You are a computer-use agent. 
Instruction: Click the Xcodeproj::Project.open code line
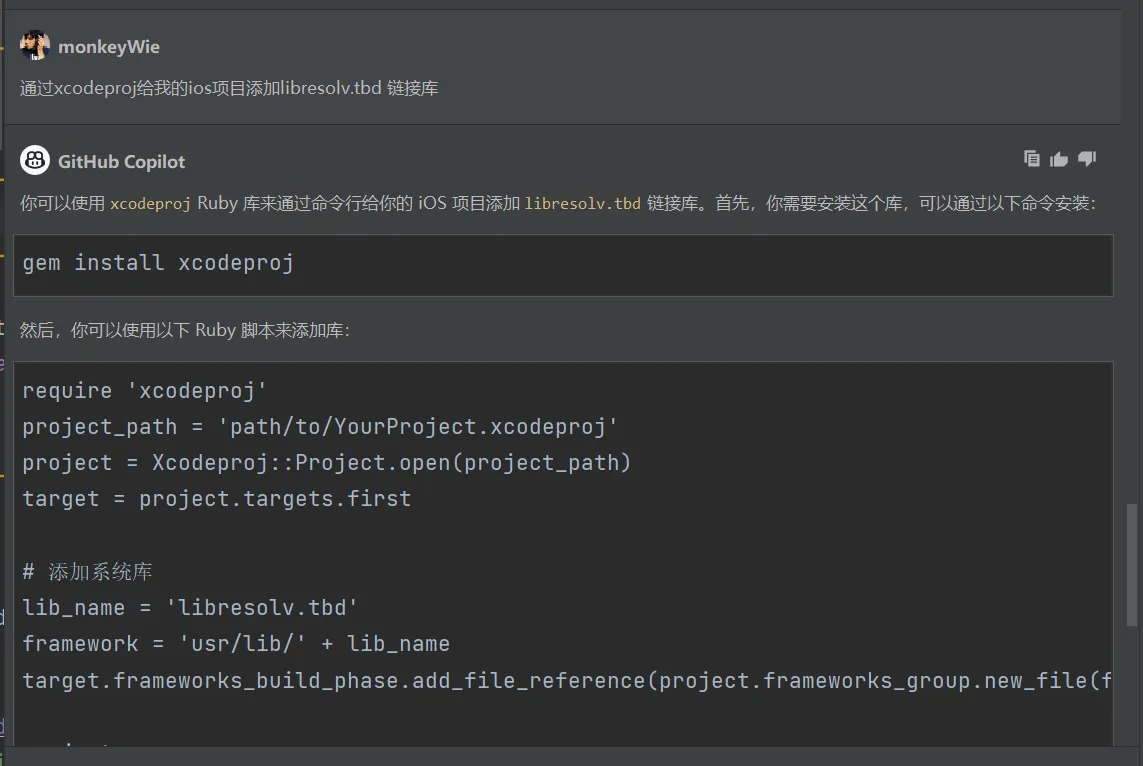click(327, 463)
